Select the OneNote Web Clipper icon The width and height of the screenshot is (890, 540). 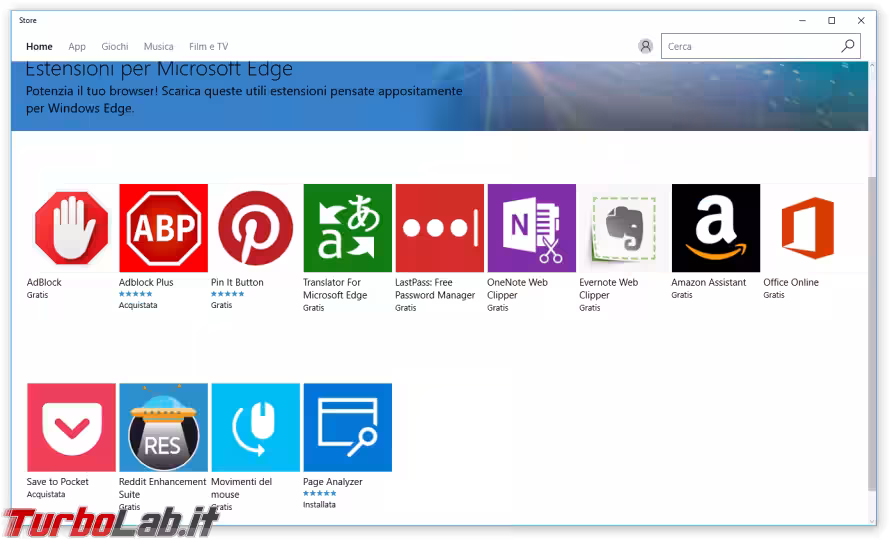click(x=531, y=228)
